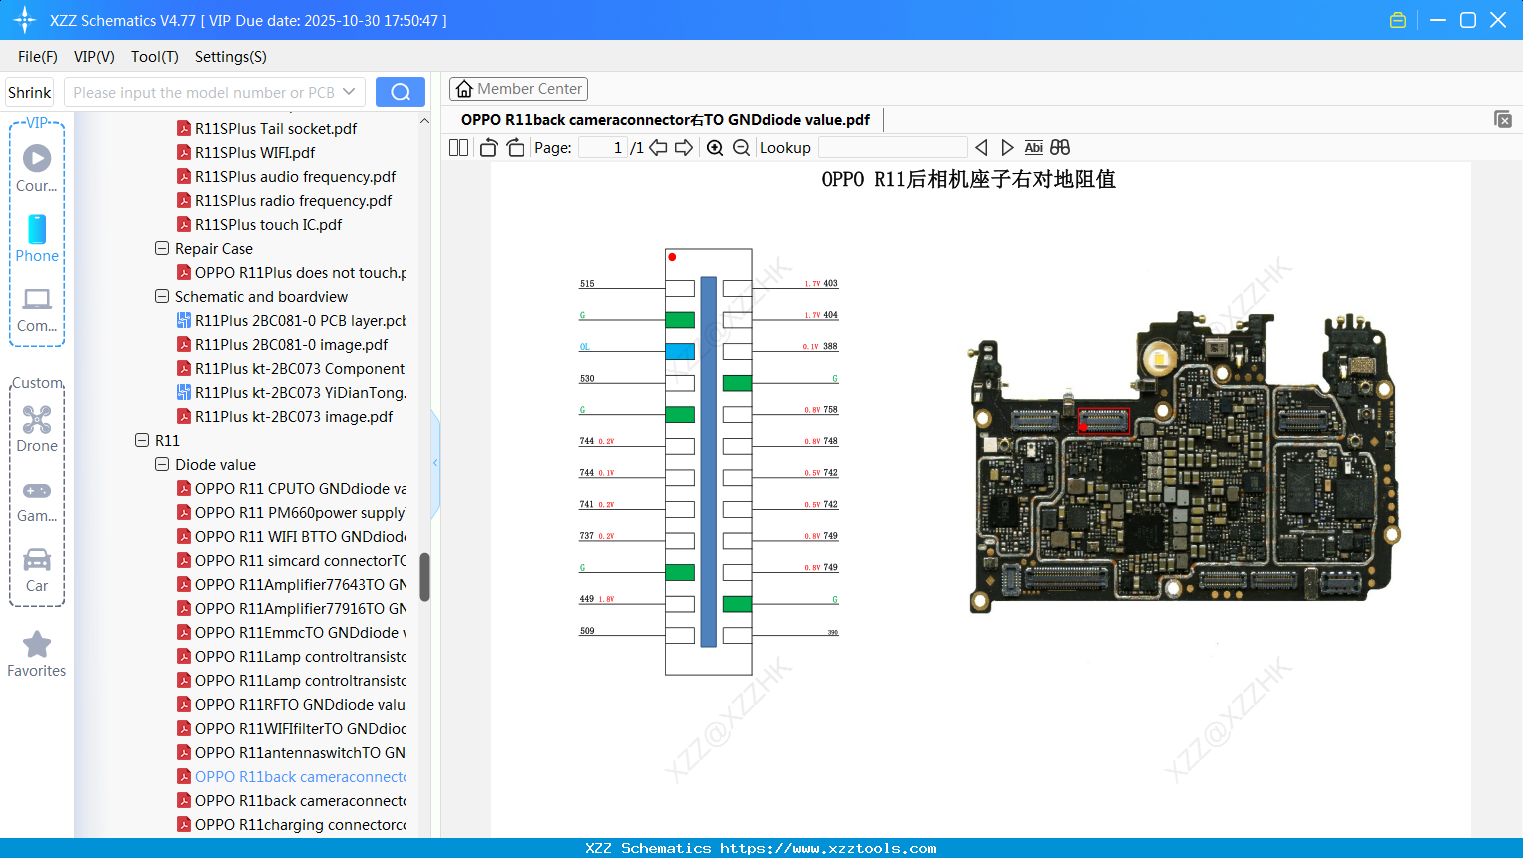Click the blue model search button
This screenshot has height=858, width=1523.
[x=400, y=92]
